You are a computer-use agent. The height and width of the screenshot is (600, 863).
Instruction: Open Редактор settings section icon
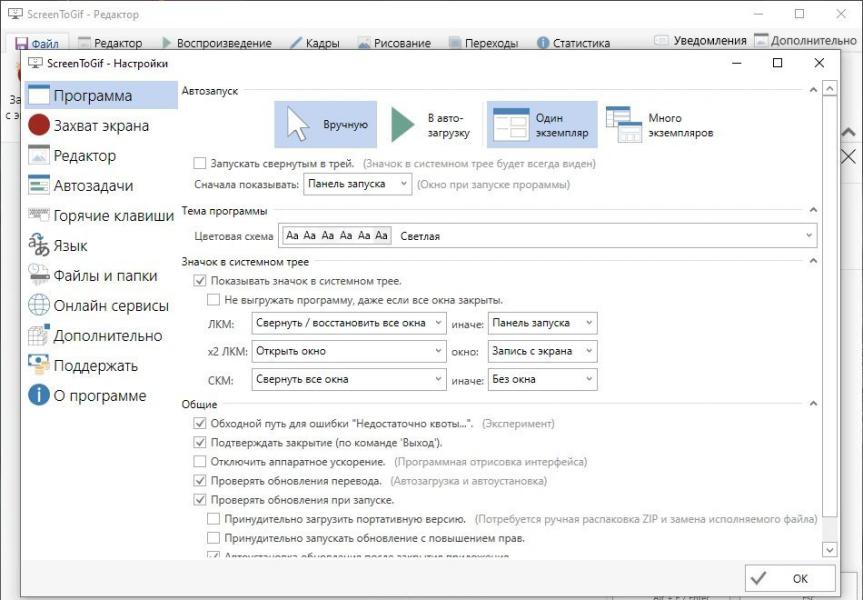pos(39,155)
